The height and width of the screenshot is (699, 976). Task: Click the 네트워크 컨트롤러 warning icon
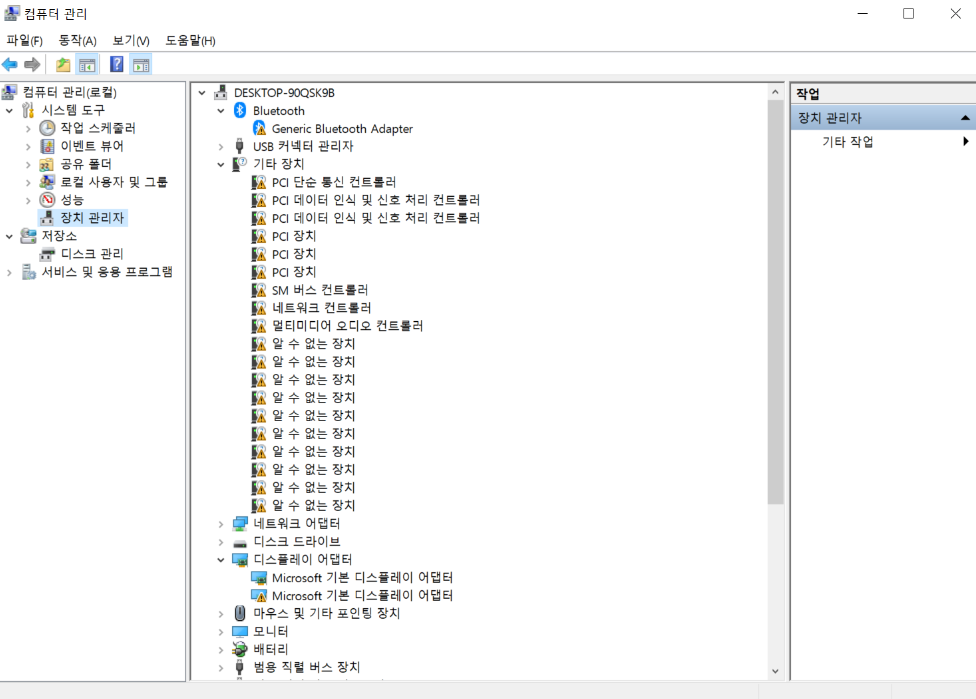coord(259,307)
